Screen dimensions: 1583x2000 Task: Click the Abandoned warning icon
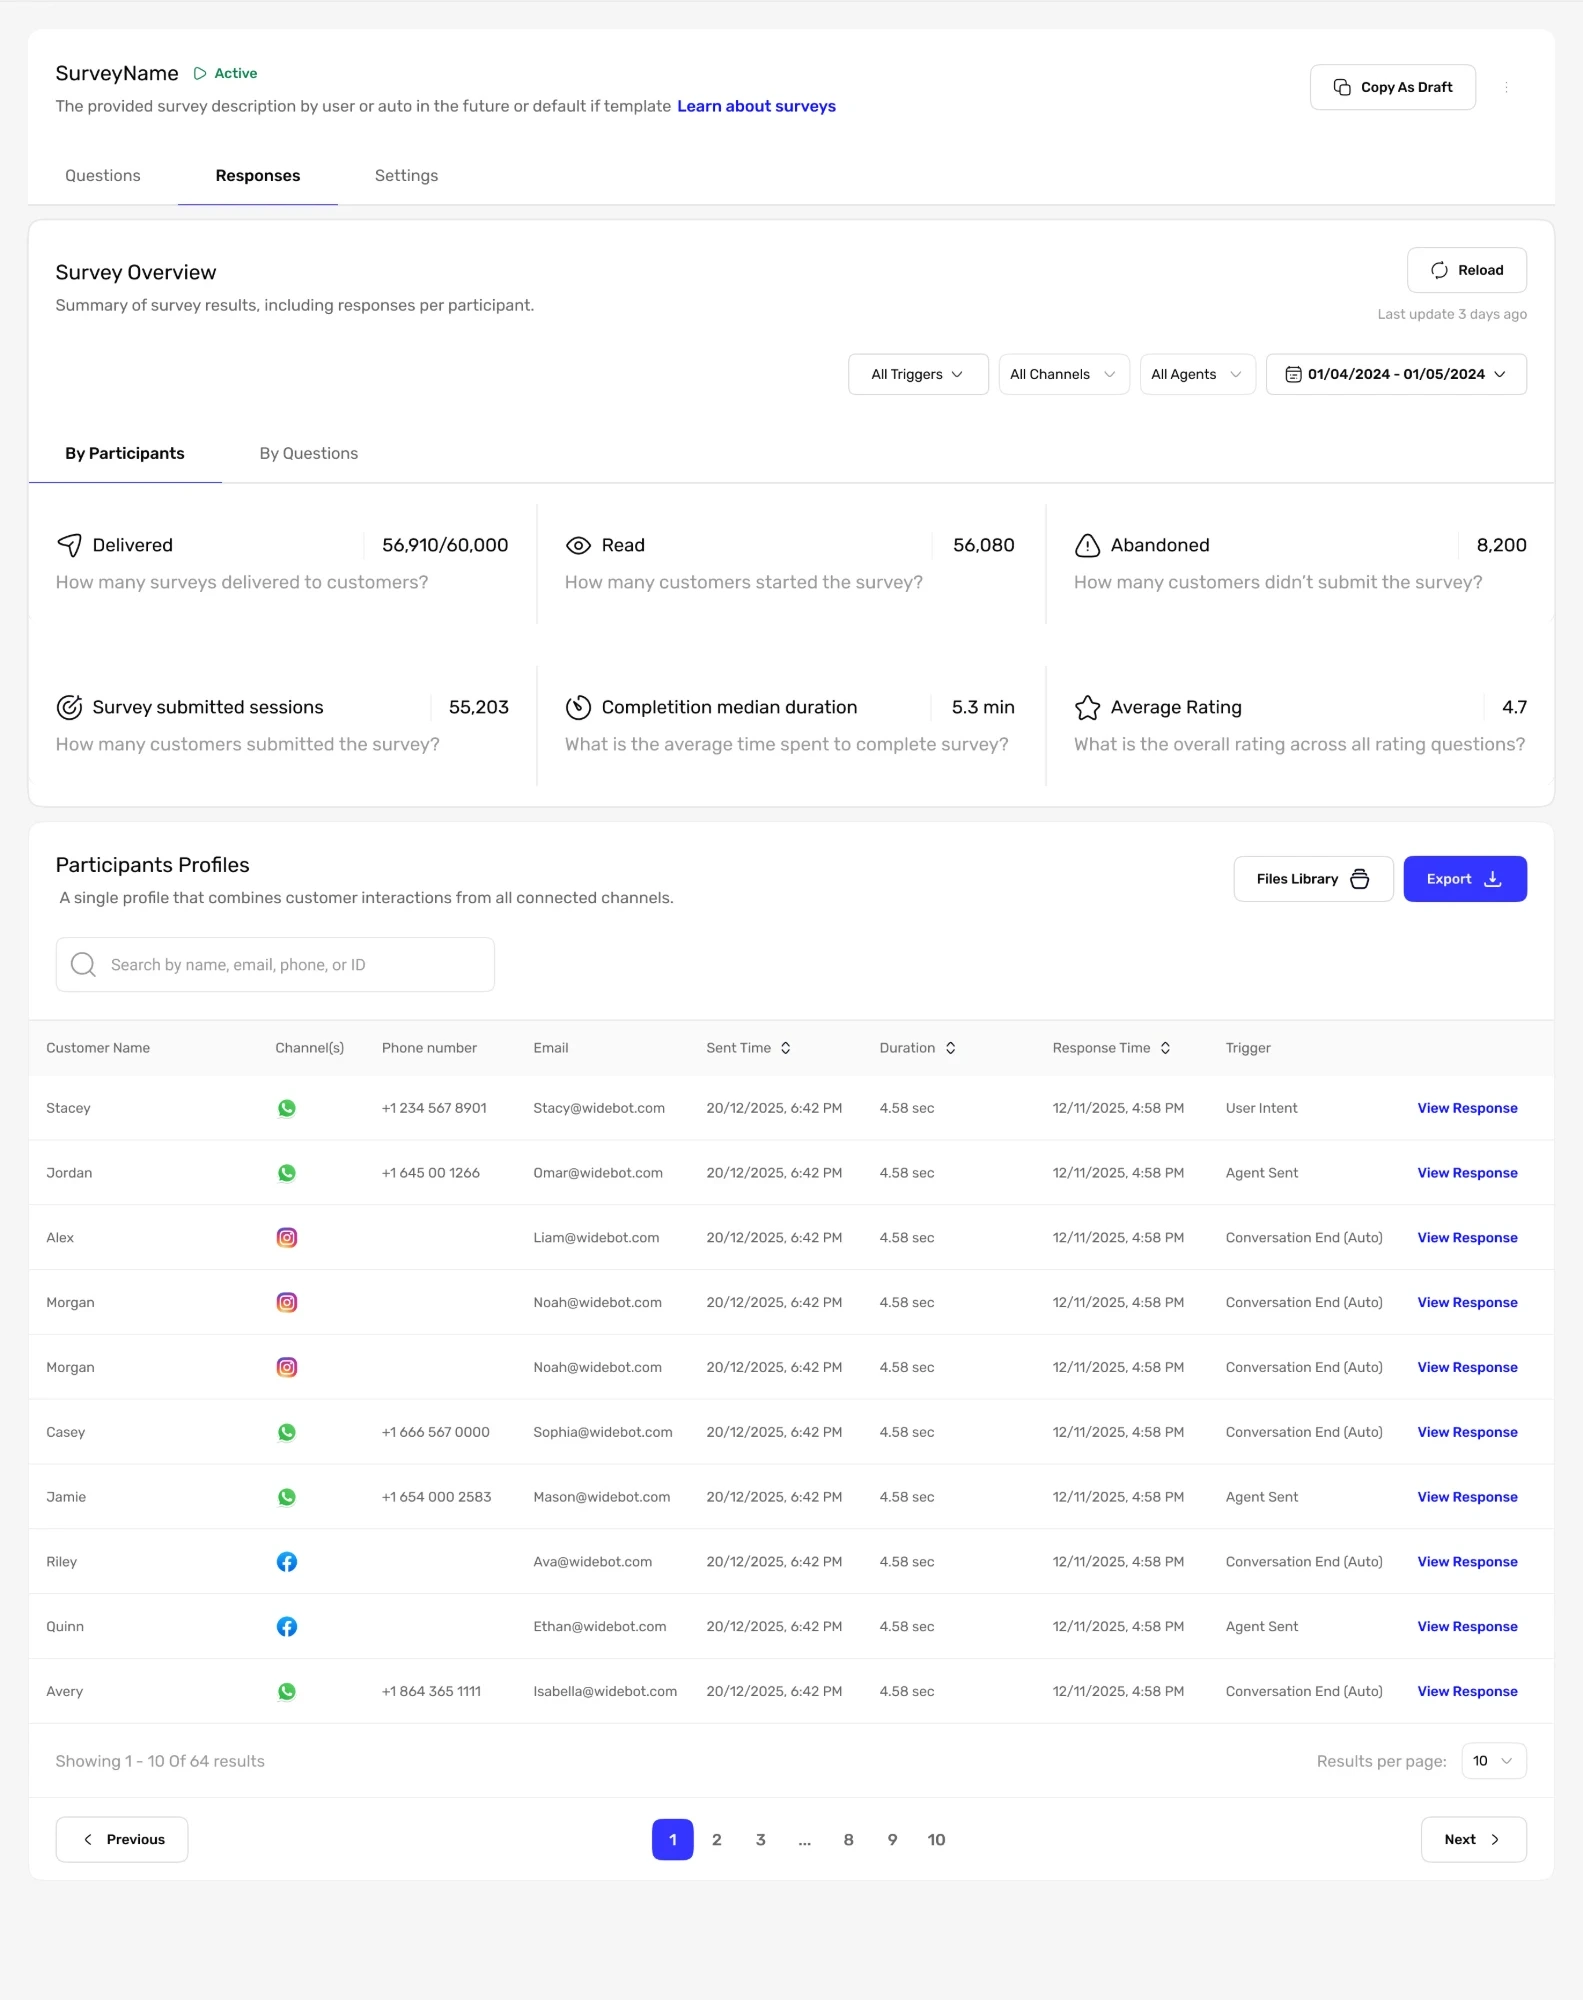pyautogui.click(x=1087, y=545)
